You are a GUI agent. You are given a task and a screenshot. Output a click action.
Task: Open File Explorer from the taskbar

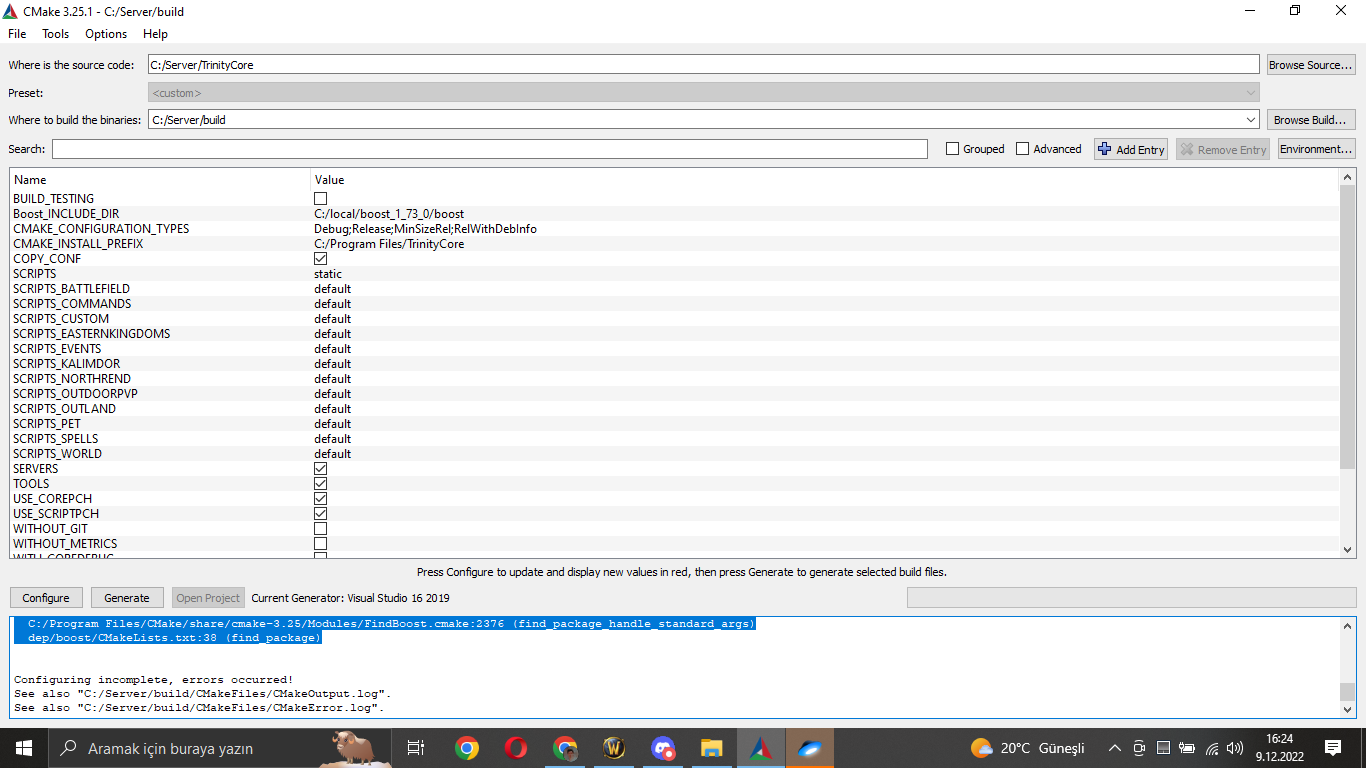click(x=711, y=748)
